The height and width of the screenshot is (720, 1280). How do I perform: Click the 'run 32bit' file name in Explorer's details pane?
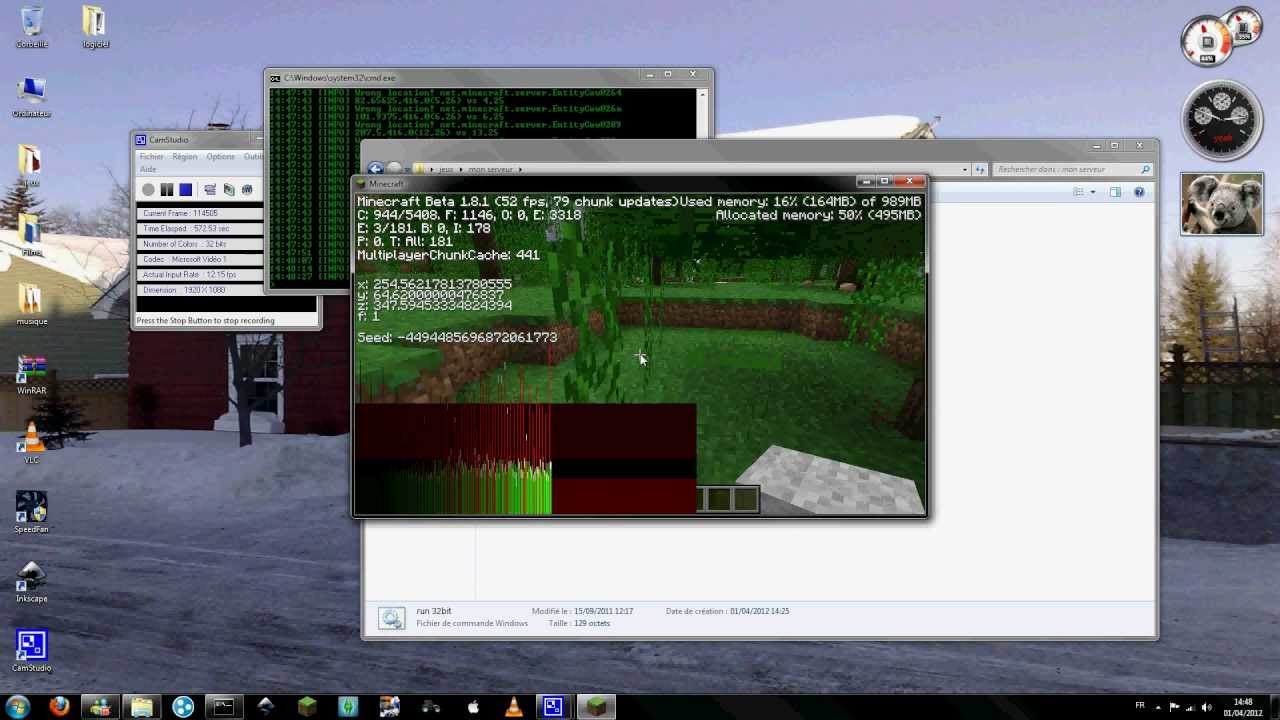(x=434, y=610)
